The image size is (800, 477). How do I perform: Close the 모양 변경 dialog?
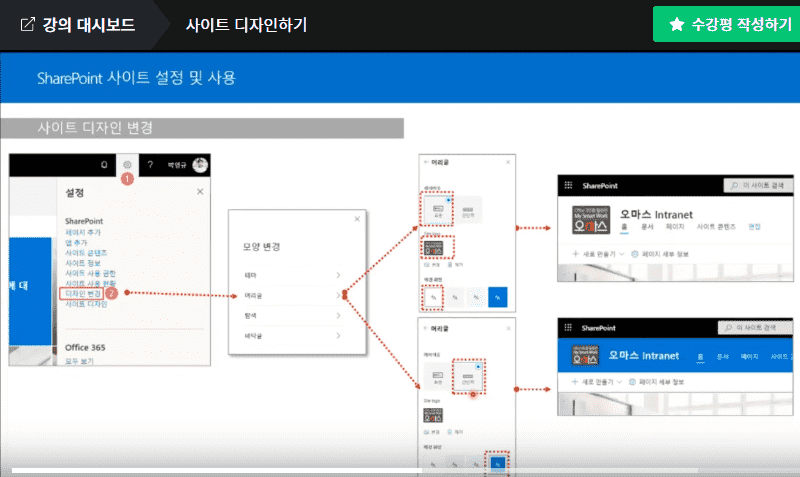click(x=357, y=219)
